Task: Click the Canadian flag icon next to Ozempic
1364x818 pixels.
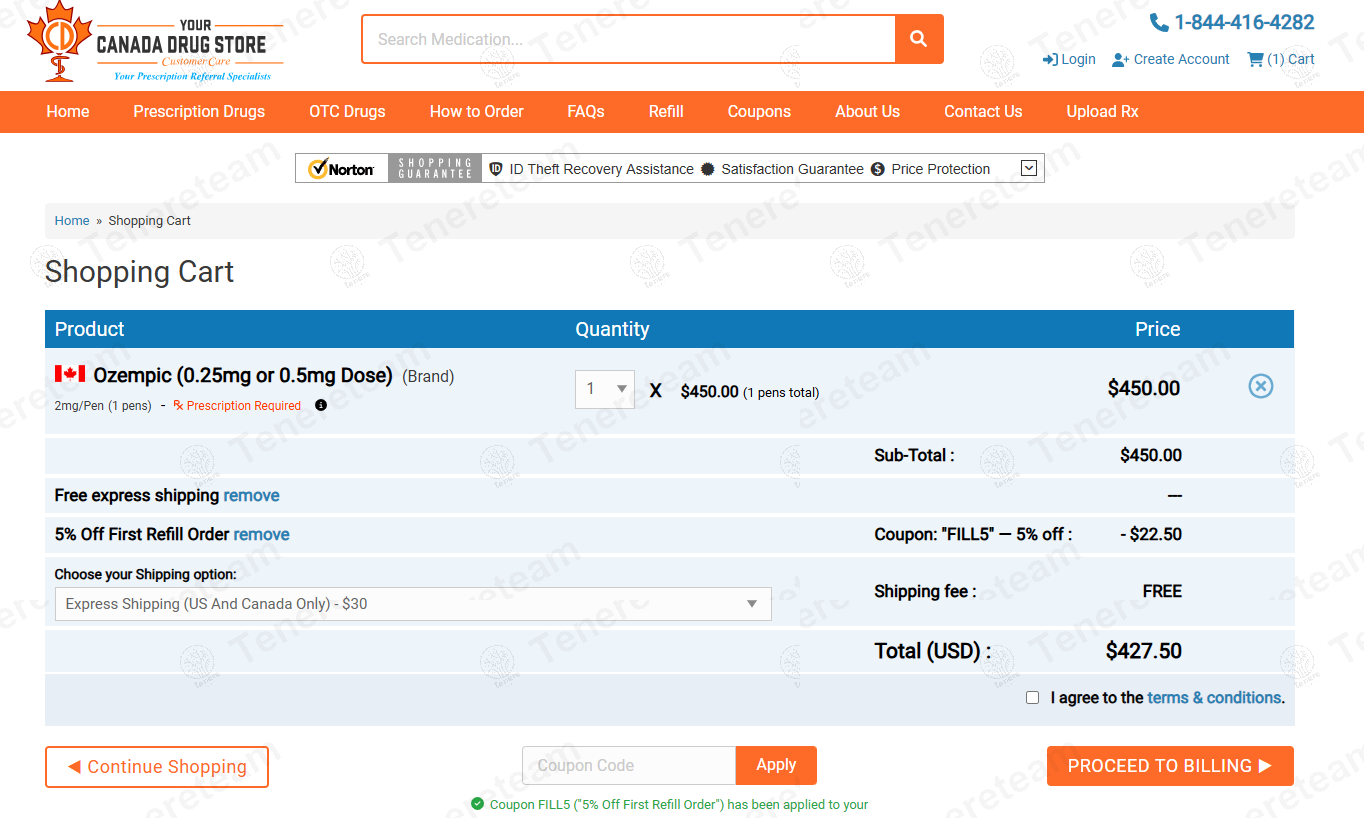Action: [x=70, y=374]
